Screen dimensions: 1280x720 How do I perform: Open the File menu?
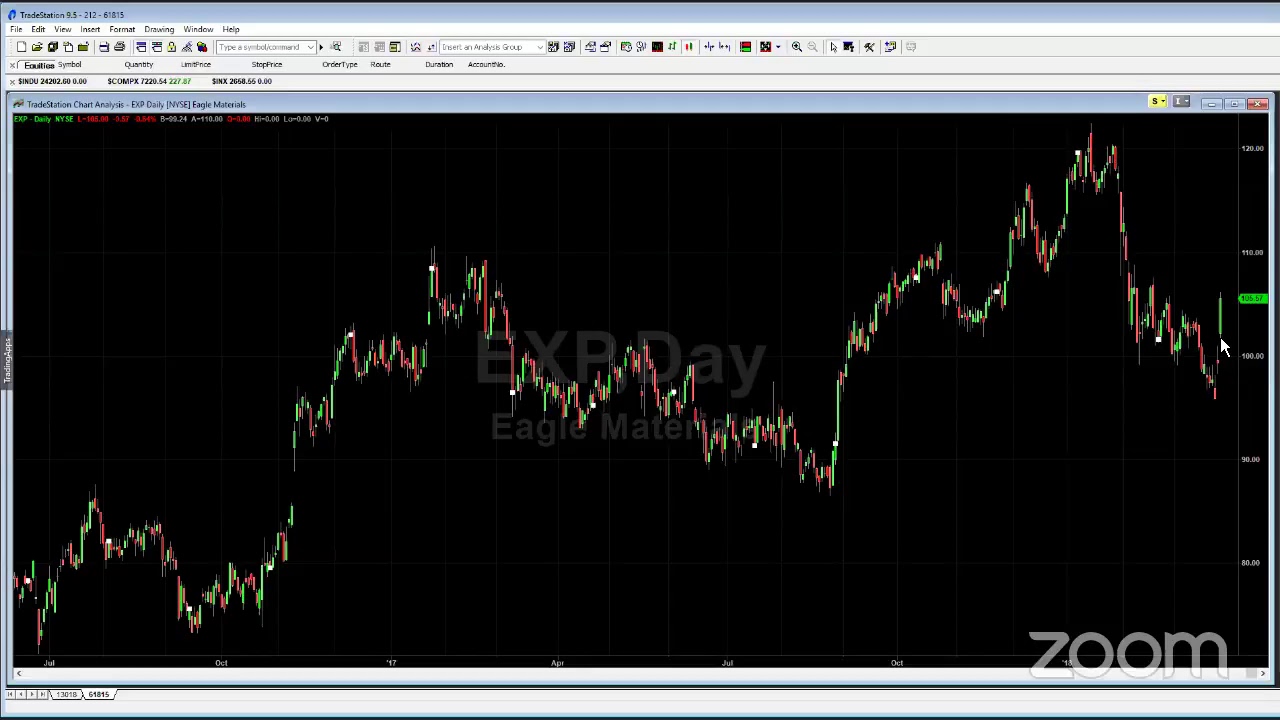click(x=16, y=29)
